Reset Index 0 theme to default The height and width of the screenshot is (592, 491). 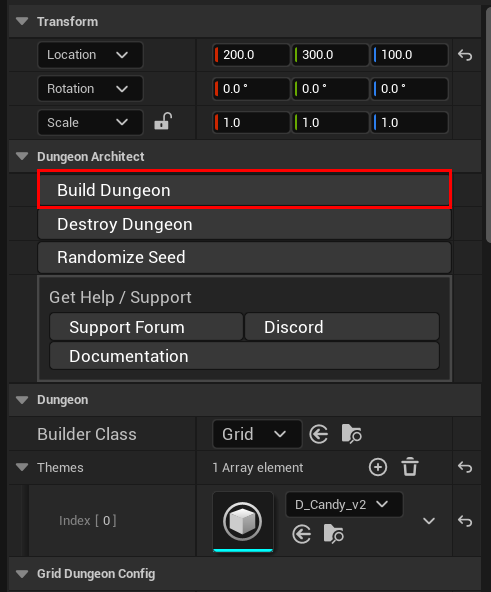465,521
